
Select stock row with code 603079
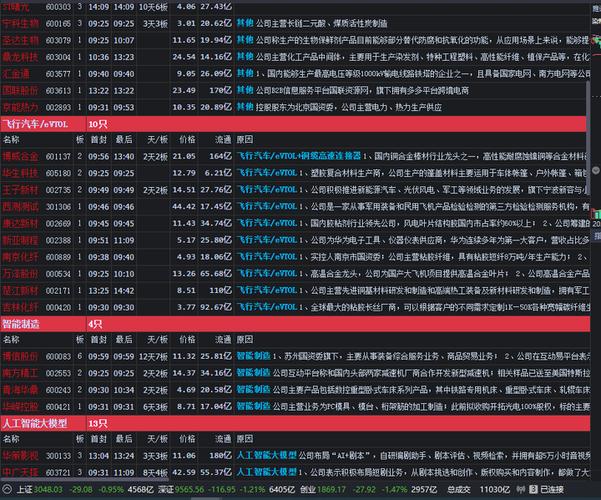(295, 40)
